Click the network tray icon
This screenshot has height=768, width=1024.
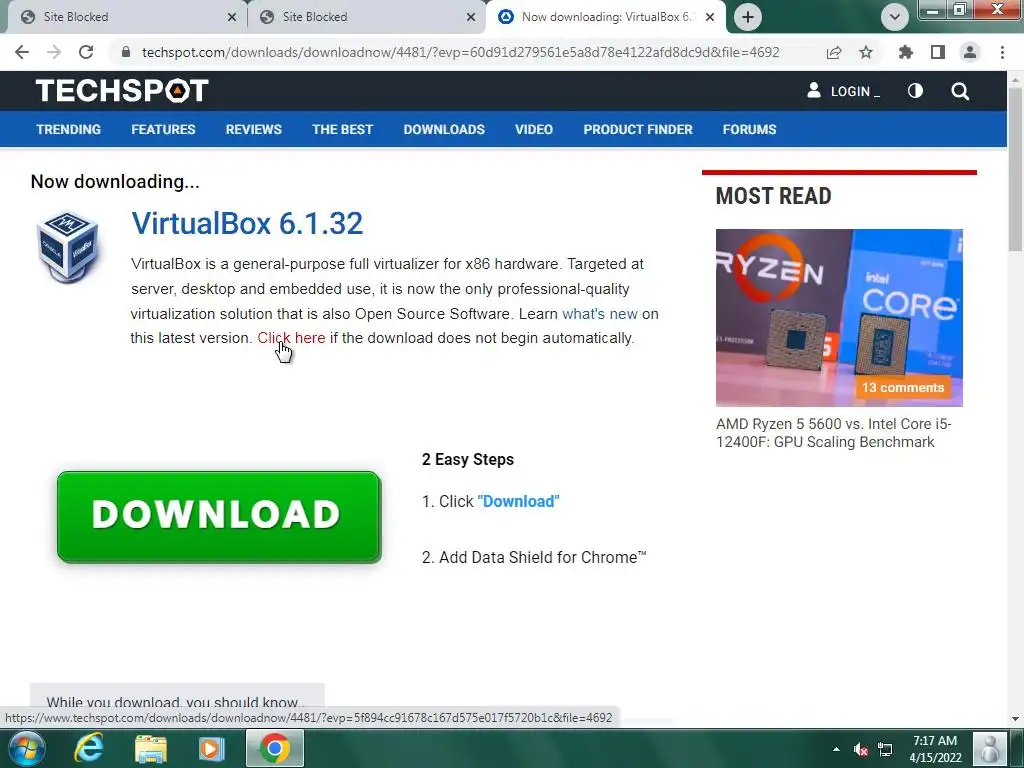click(885, 750)
